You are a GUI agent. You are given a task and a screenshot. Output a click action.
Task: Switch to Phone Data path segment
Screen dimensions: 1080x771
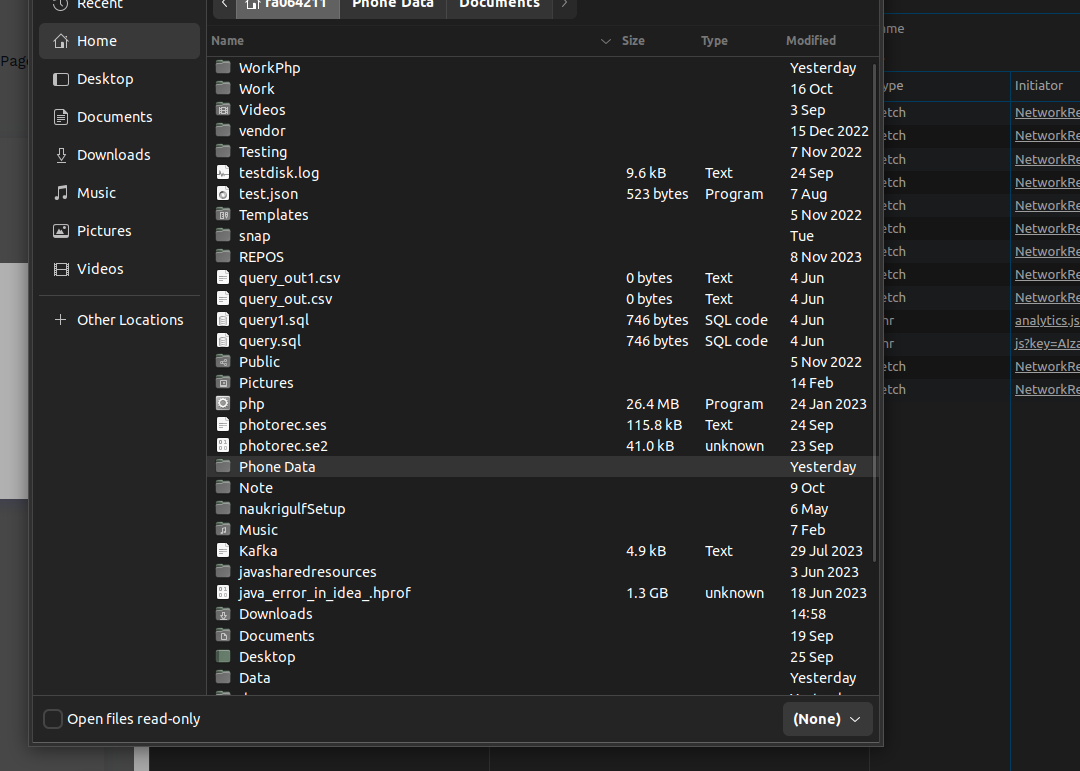[x=393, y=4]
